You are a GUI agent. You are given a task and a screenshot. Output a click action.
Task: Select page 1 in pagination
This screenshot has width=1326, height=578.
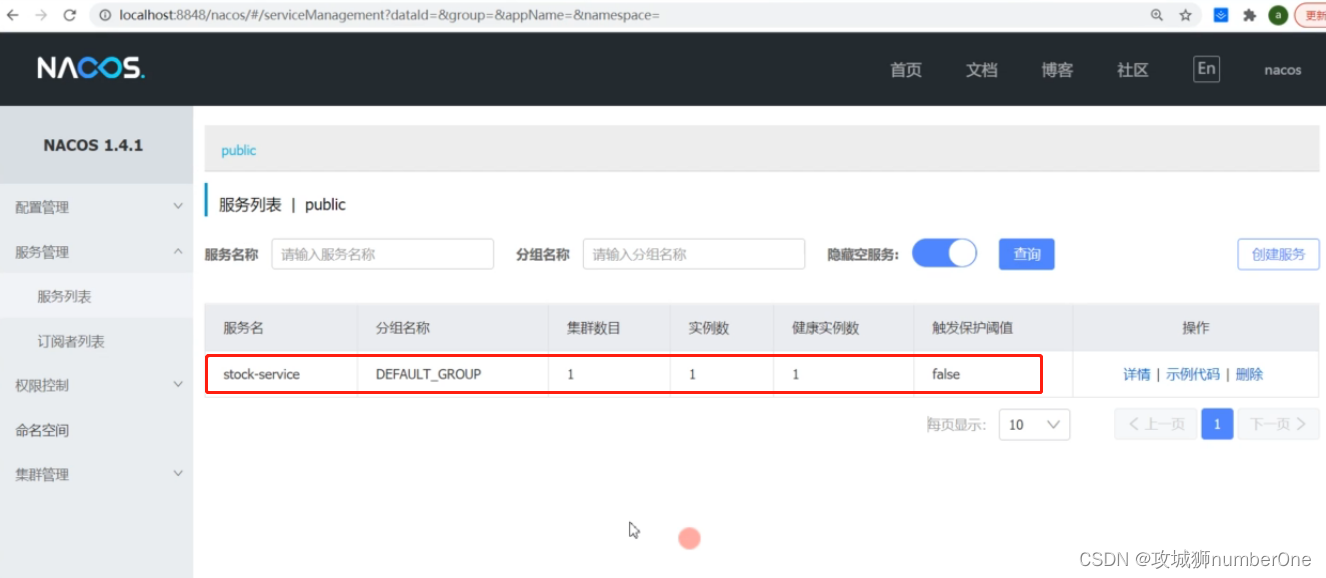click(1217, 425)
